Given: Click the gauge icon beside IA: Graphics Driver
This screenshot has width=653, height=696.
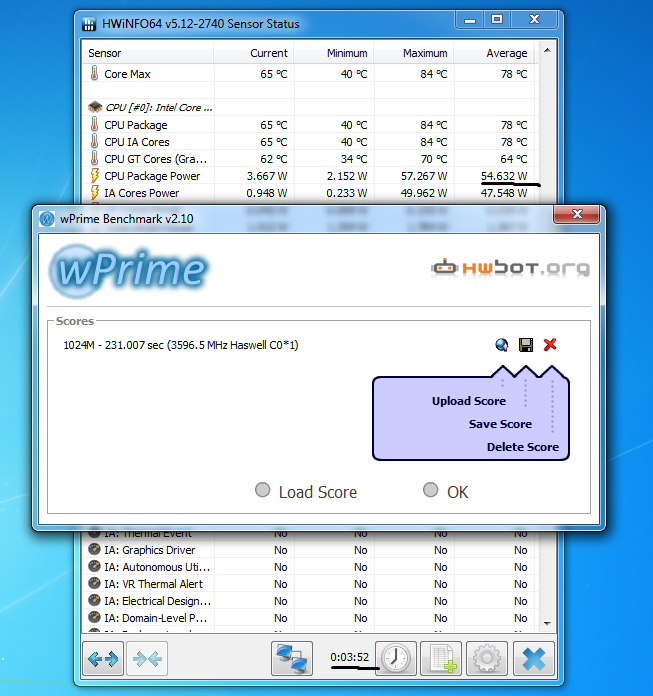Looking at the screenshot, I should tap(94, 549).
